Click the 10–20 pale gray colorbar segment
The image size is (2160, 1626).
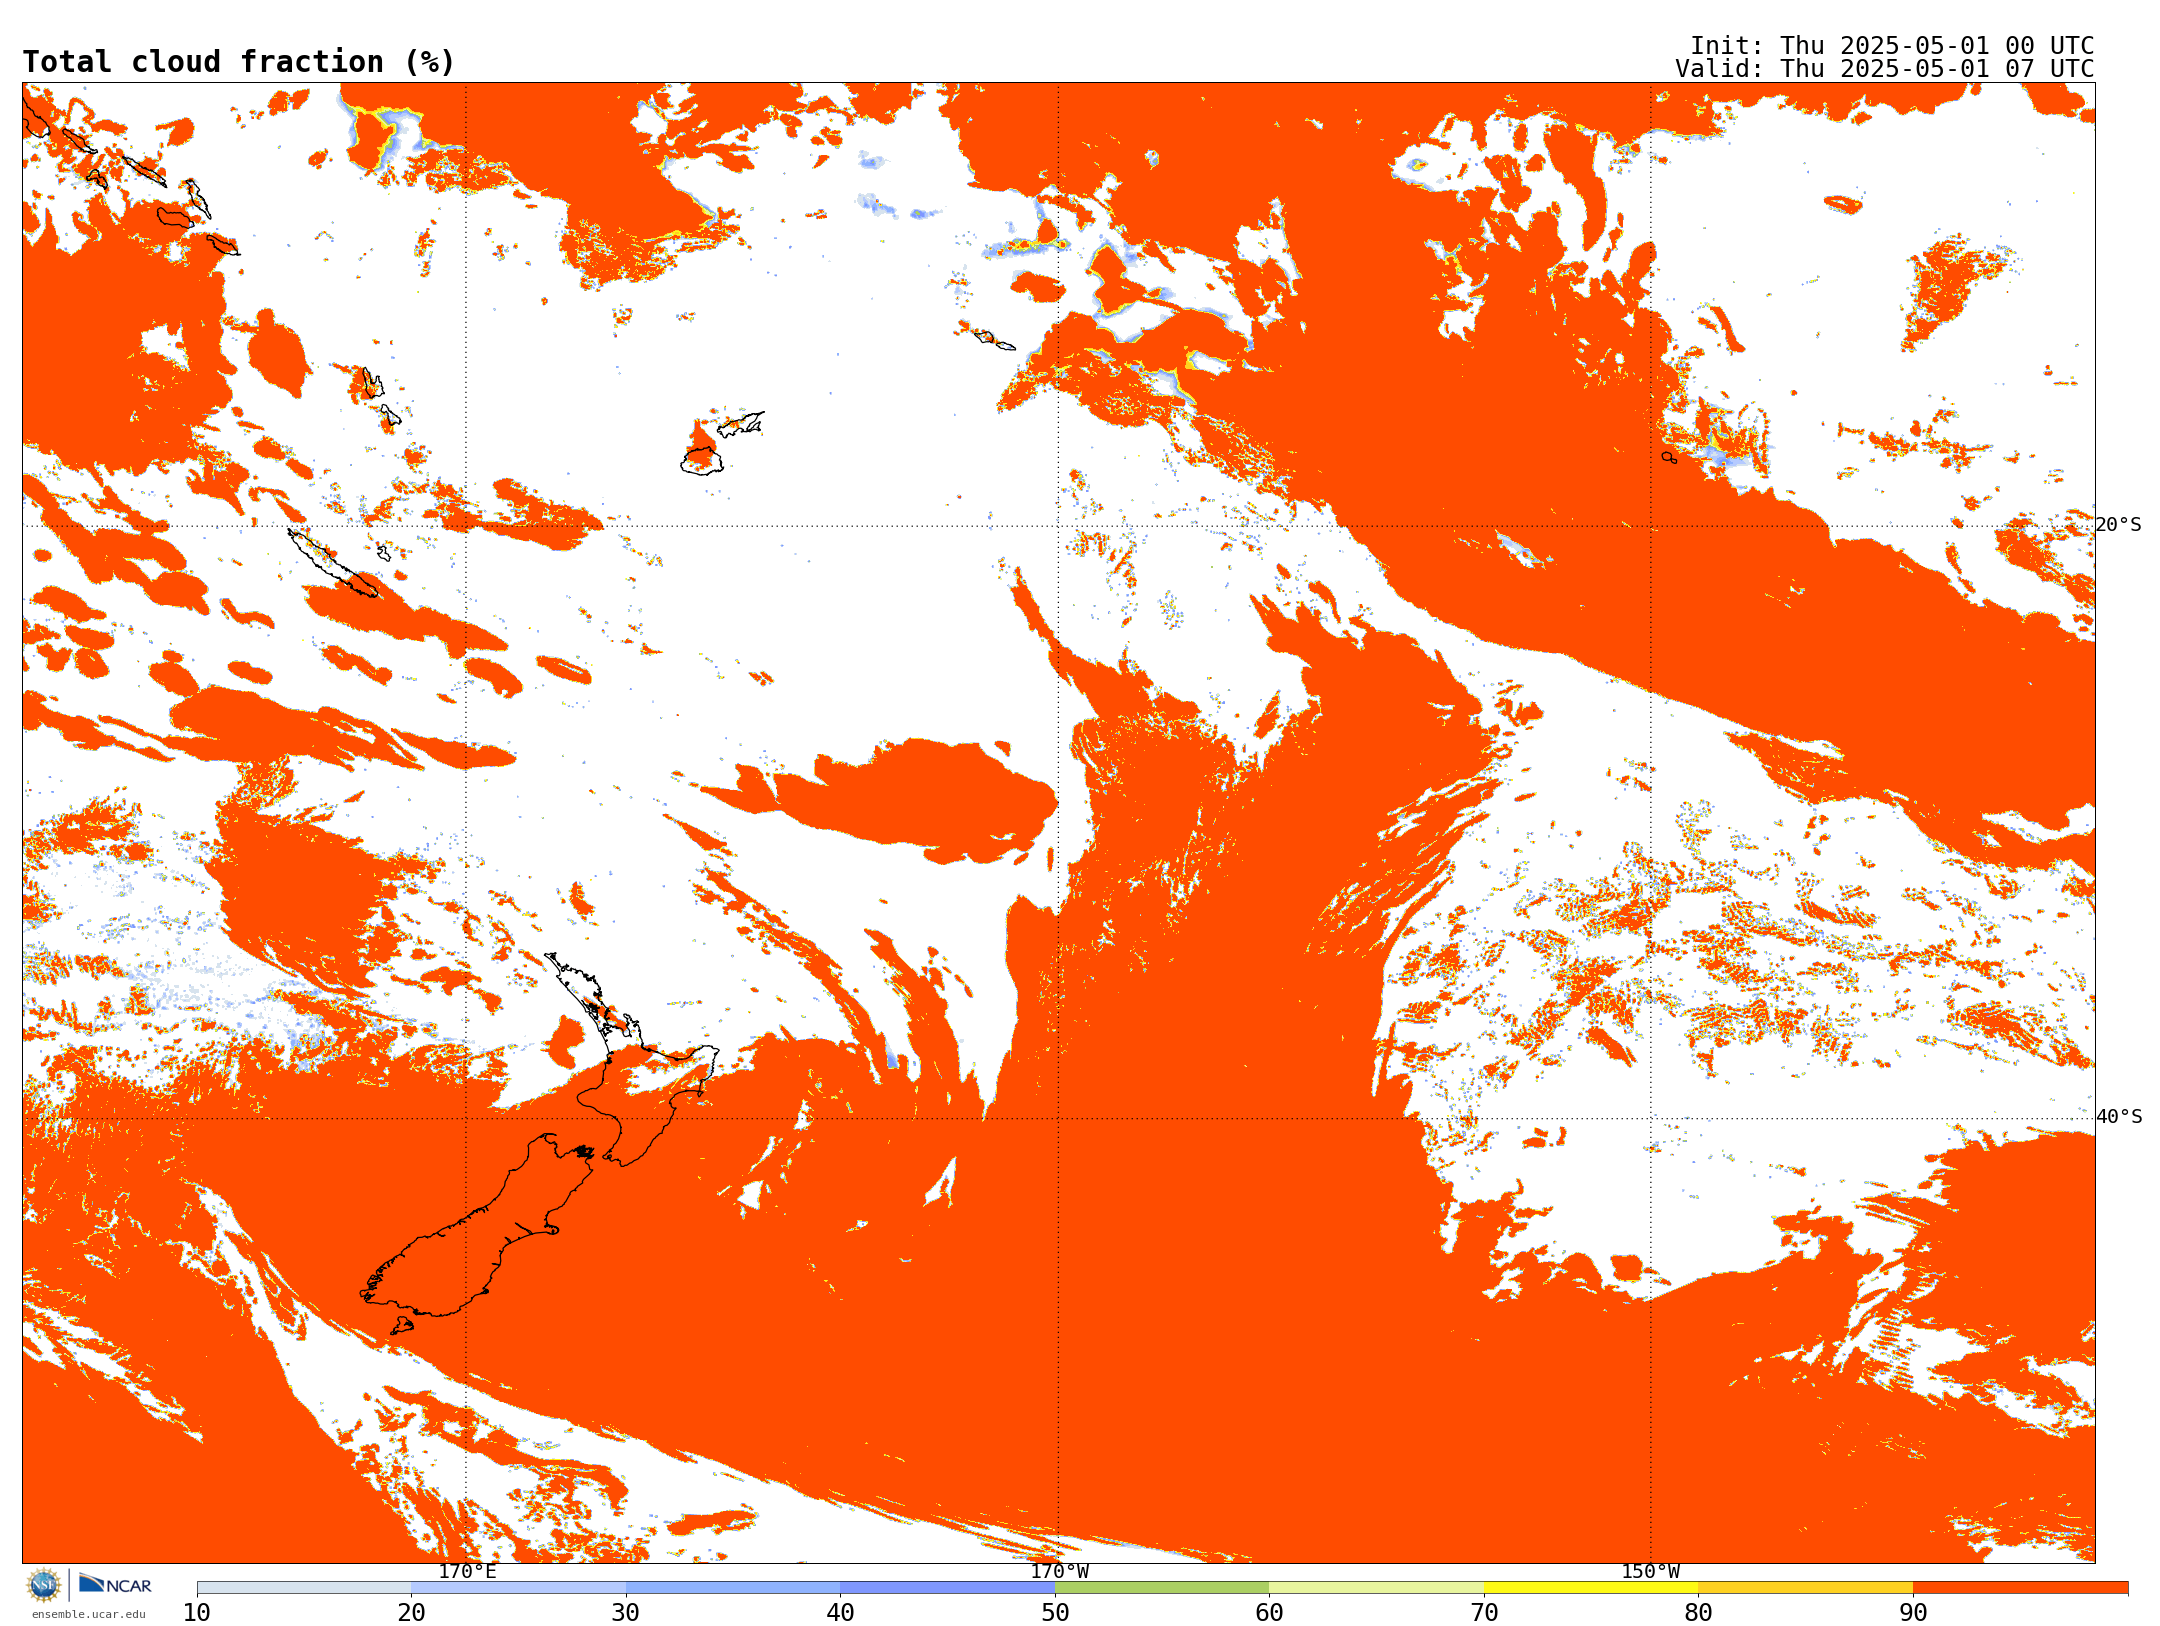coord(304,1588)
